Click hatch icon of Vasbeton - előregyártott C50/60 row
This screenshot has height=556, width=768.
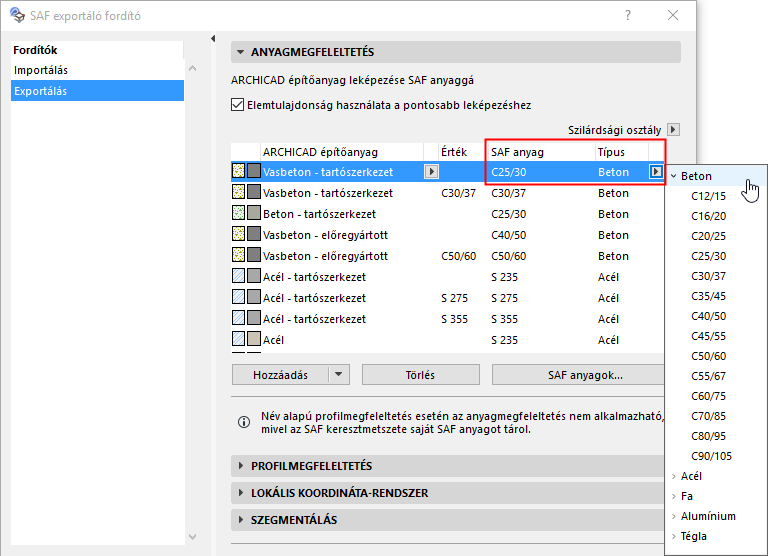click(239, 255)
